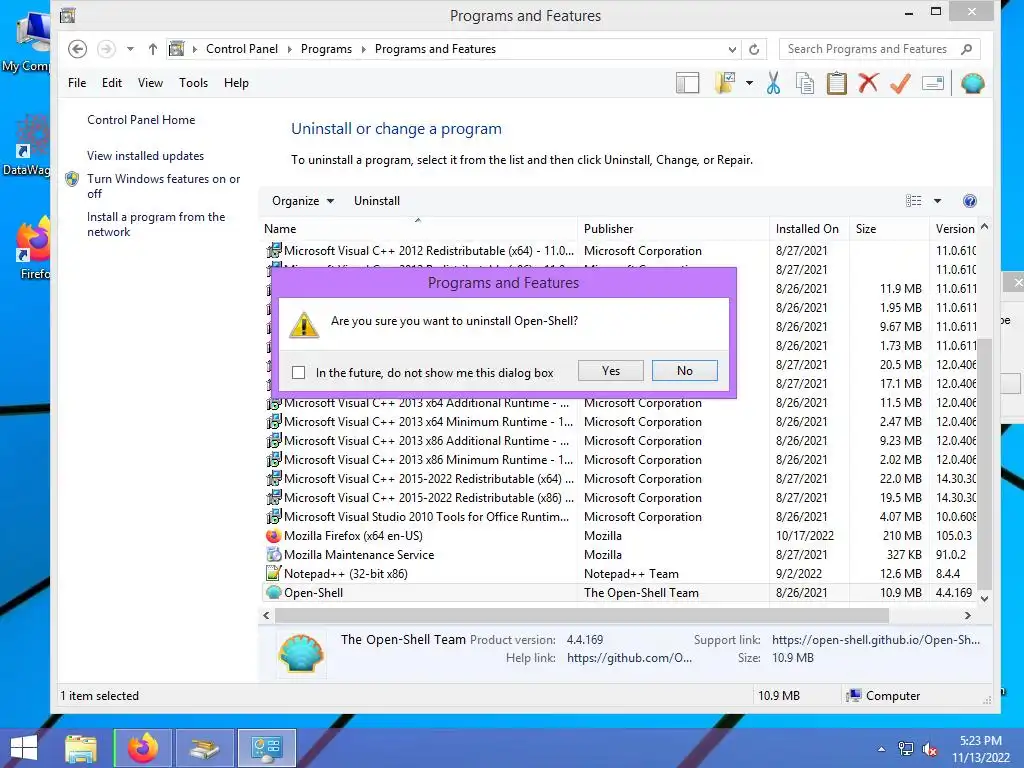
Task: Click the muted volume tray icon
Action: [930, 749]
